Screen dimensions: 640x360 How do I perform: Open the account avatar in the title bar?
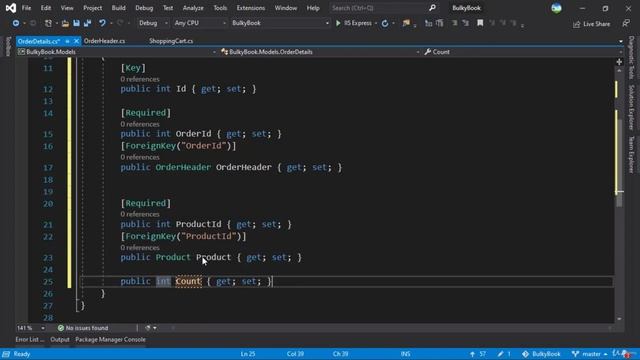(556, 8)
